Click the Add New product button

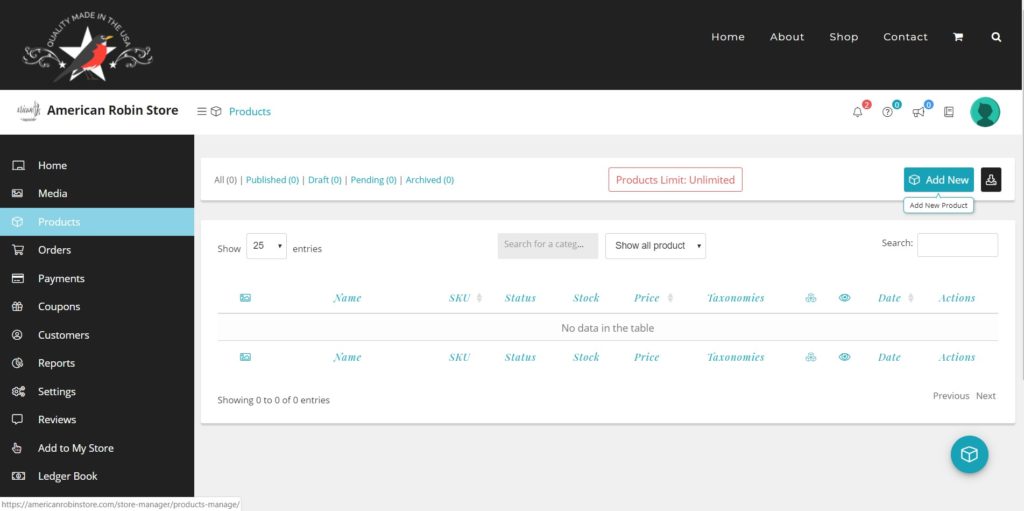[x=938, y=180]
